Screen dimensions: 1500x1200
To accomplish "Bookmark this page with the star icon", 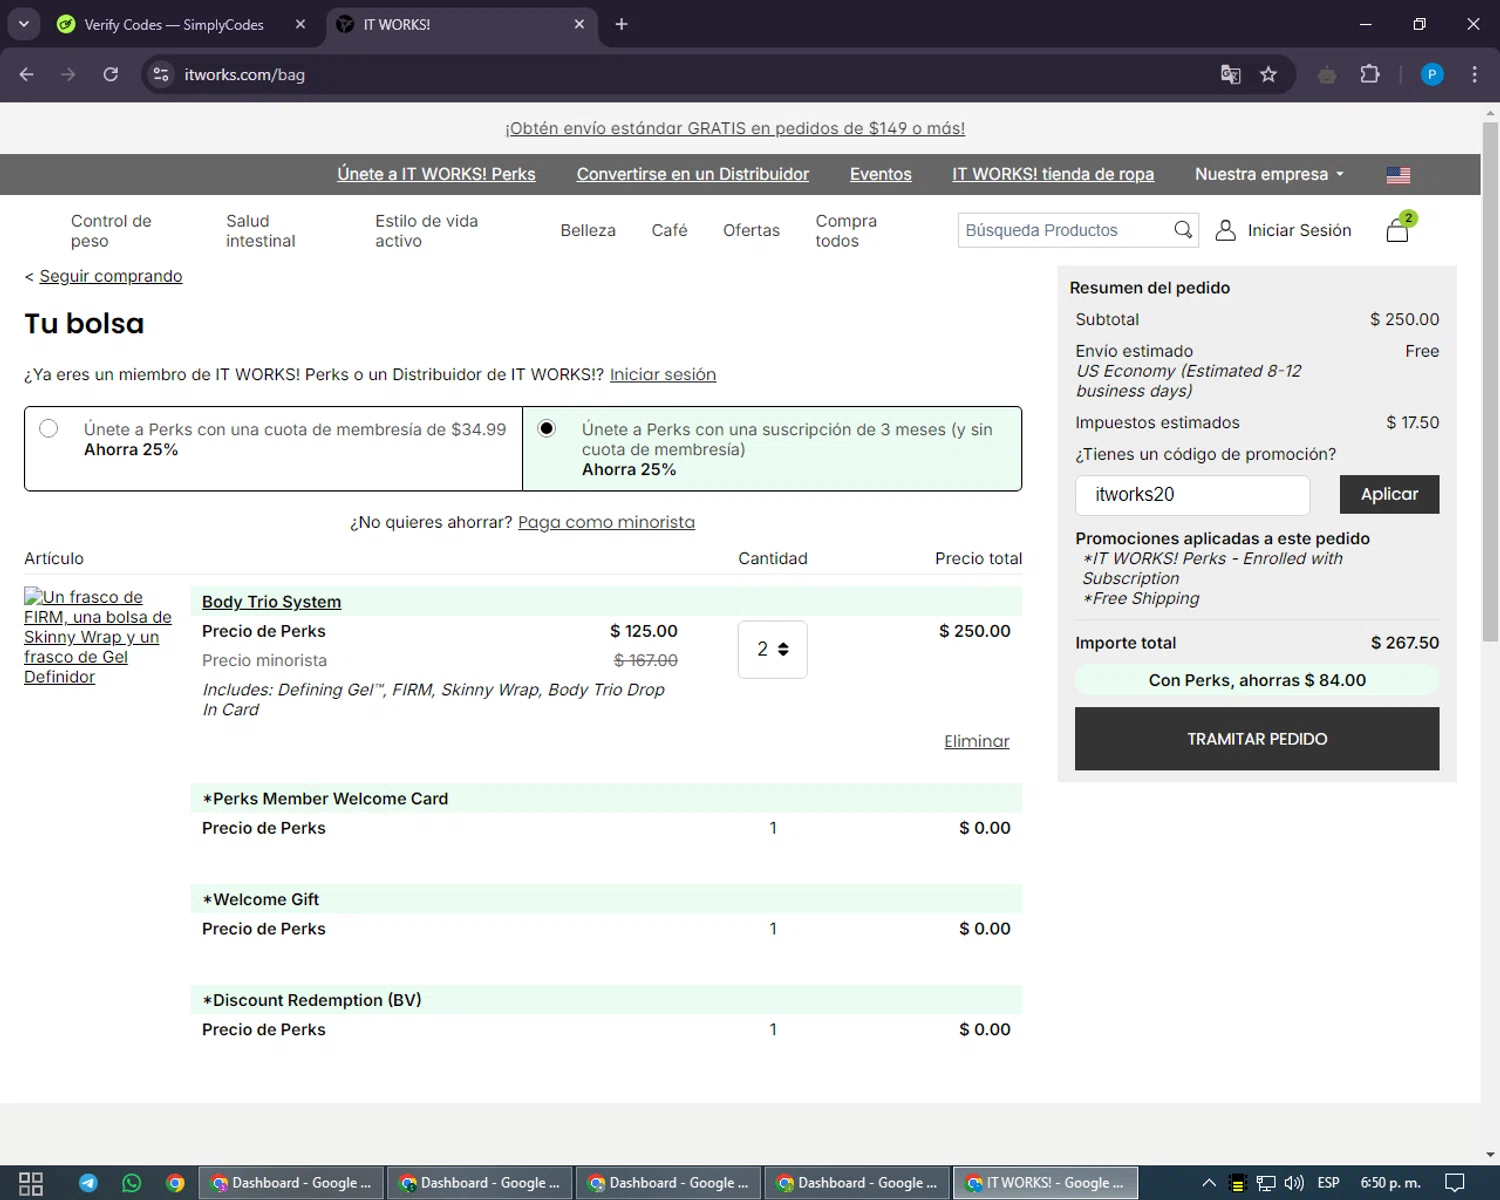I will coord(1268,74).
